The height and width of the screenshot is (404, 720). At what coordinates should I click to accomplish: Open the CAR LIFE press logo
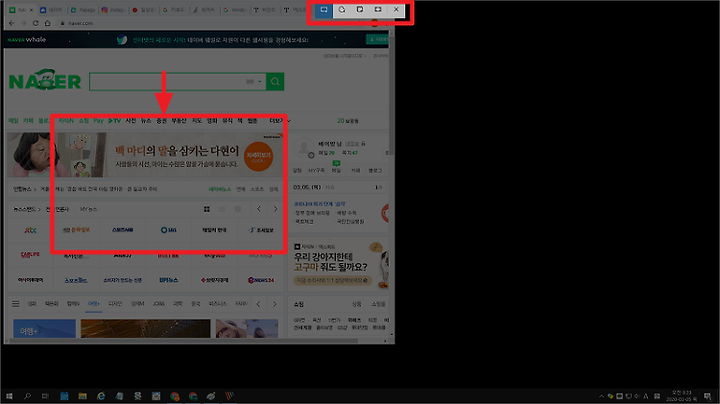click(30, 255)
